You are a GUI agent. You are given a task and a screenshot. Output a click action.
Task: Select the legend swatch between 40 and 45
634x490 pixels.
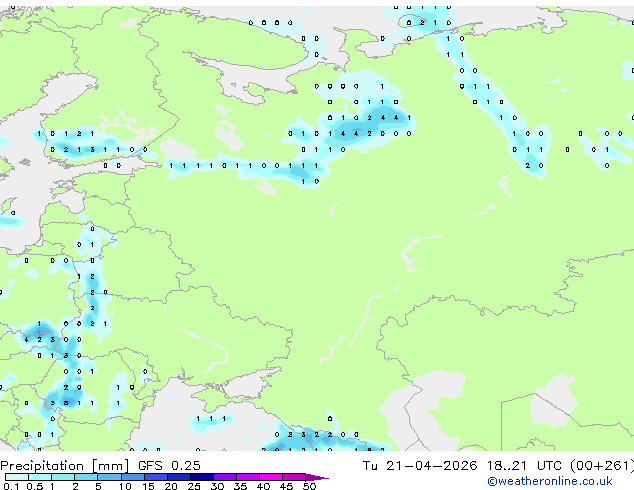tap(271, 477)
